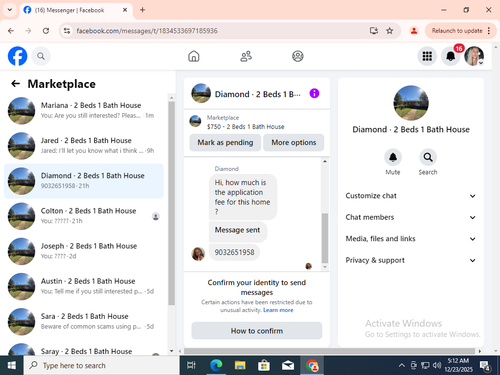The height and width of the screenshot is (375, 500).
Task: Open account profile picture menu
Action: 474,56
